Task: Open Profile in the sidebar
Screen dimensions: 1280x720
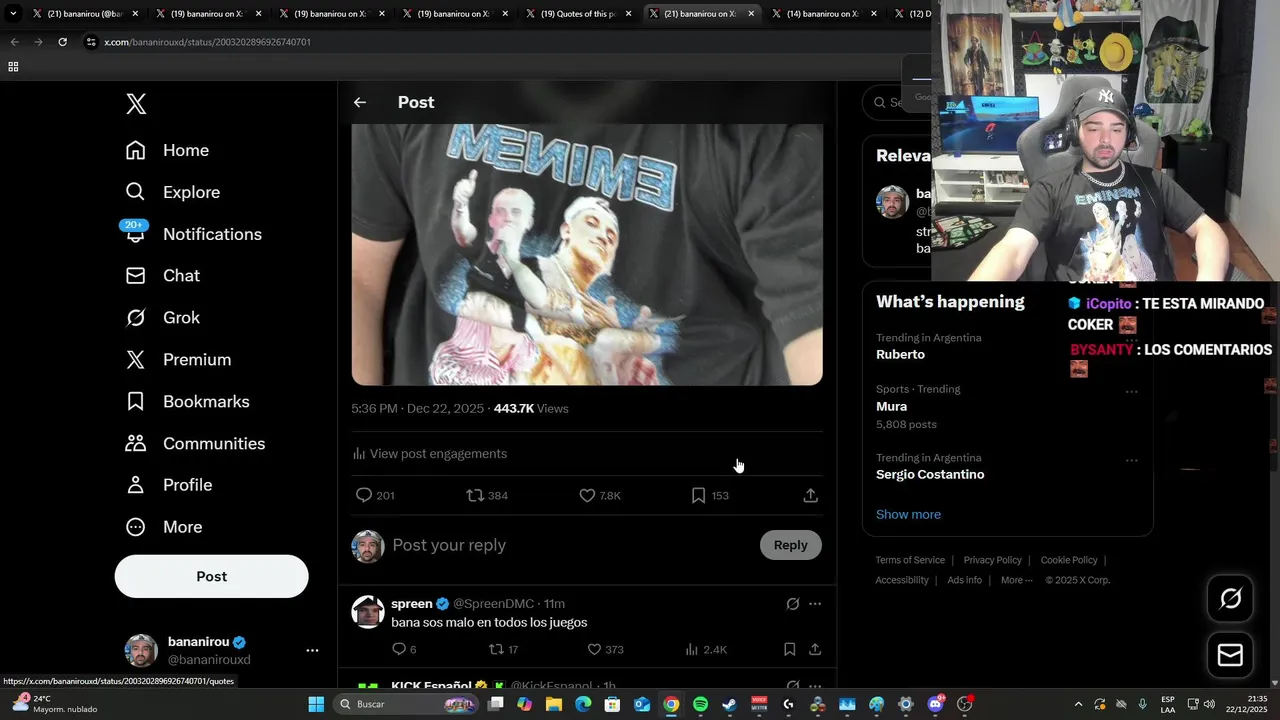Action: (x=168, y=485)
